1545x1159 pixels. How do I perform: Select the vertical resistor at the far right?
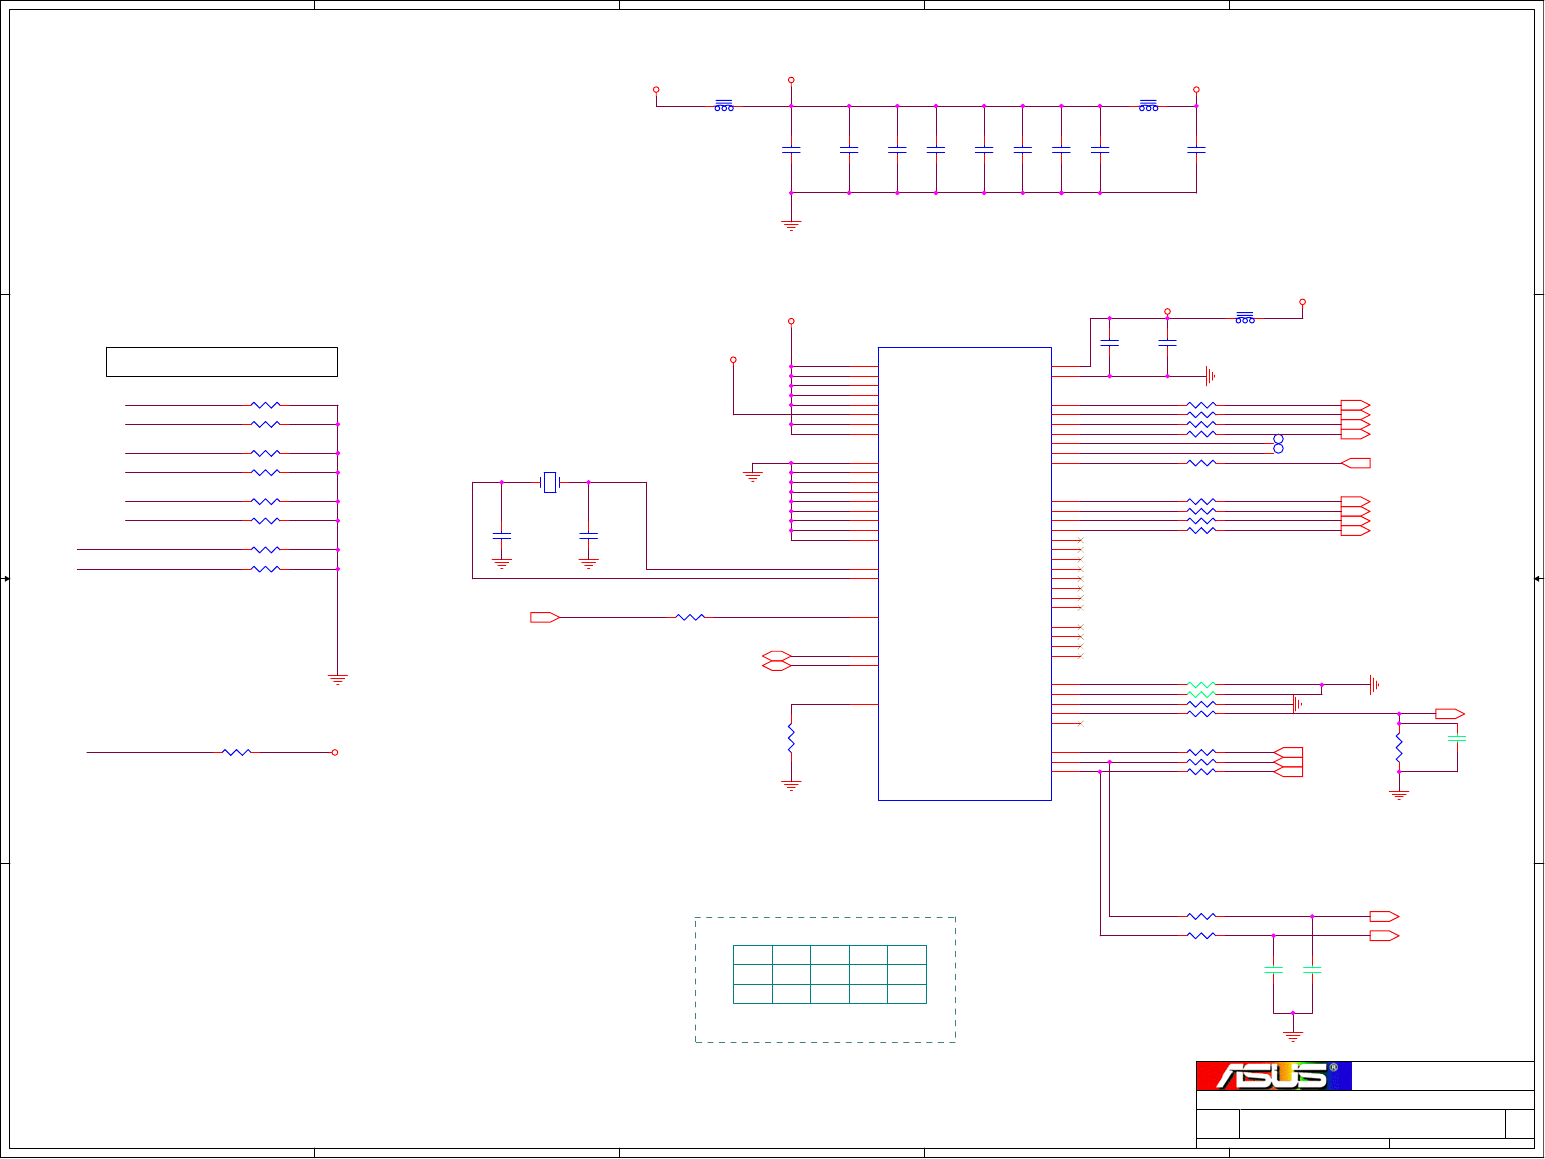click(x=1399, y=747)
